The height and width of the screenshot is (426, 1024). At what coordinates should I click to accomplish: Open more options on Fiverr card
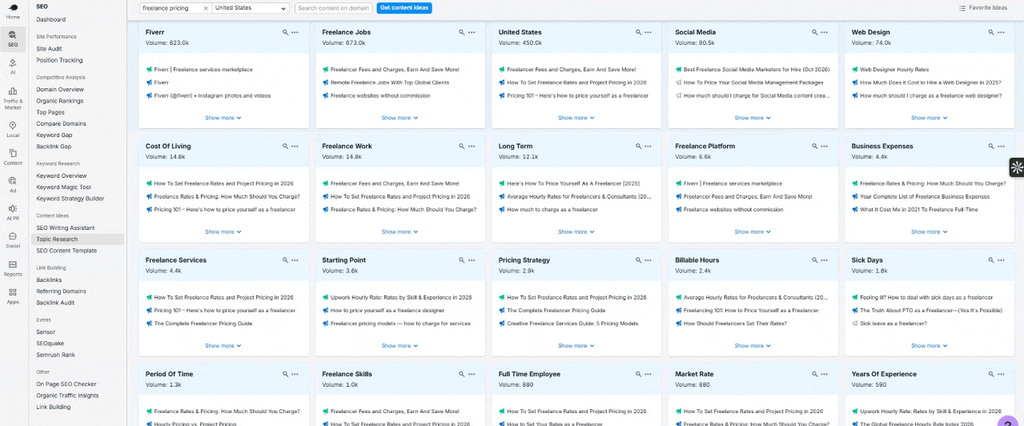tap(295, 32)
